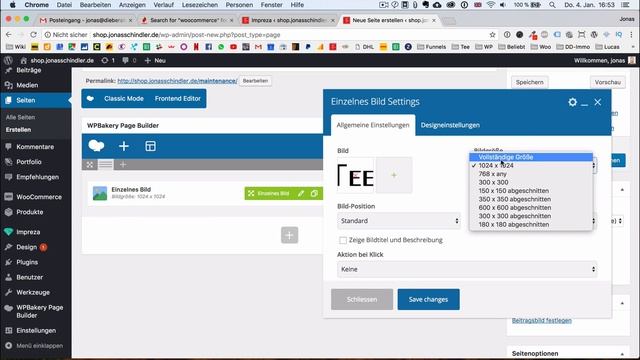Reload the page in Chrome
The image size is (640, 360).
tap(33, 35)
